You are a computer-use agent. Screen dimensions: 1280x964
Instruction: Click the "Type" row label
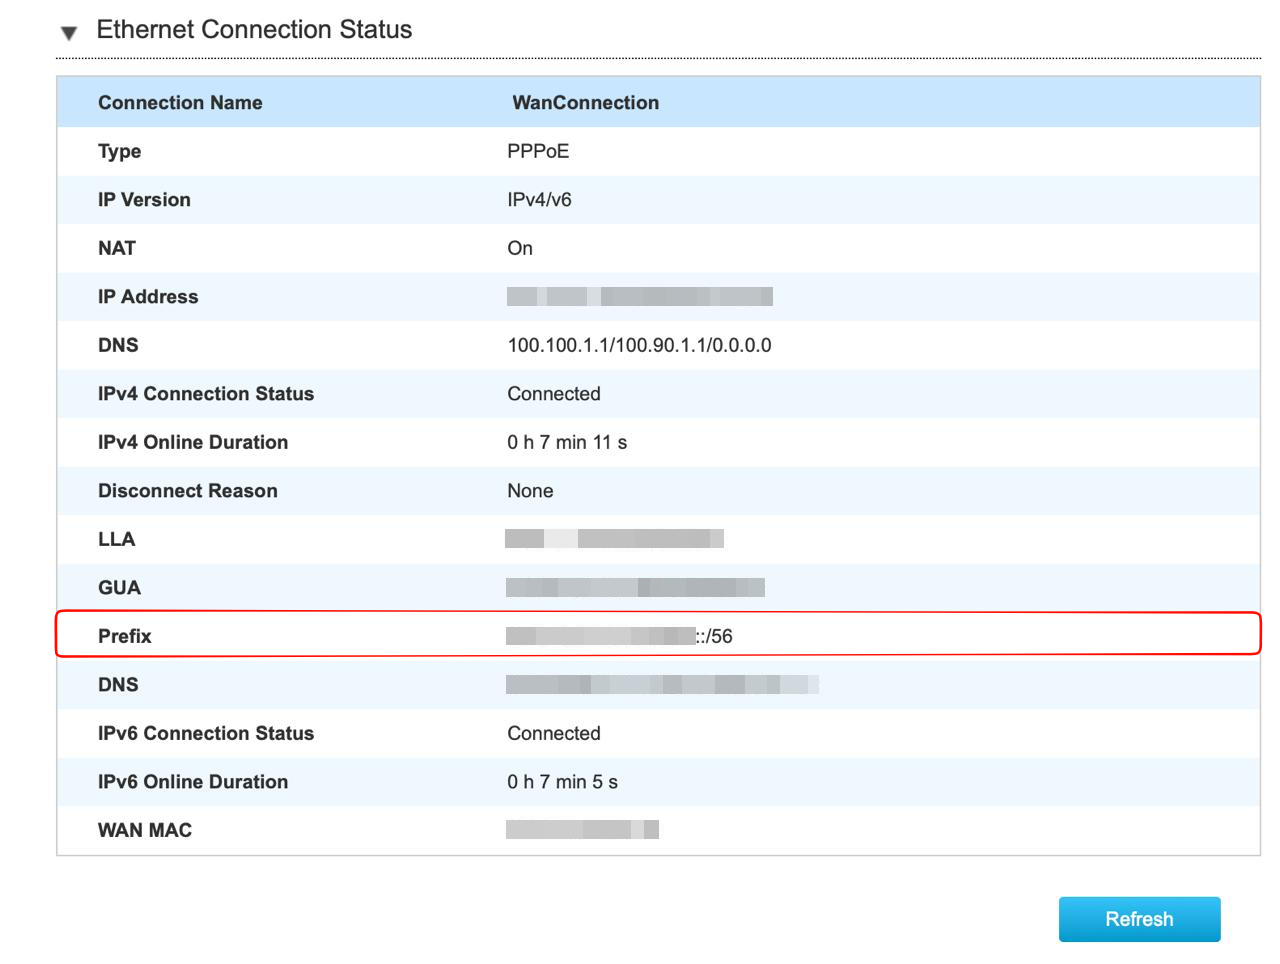(x=119, y=152)
